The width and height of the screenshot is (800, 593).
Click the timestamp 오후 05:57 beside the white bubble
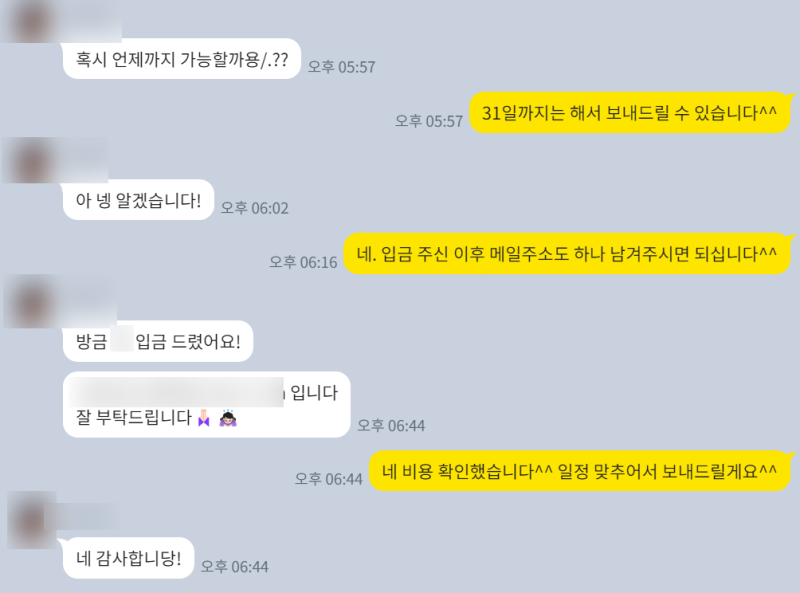(341, 67)
